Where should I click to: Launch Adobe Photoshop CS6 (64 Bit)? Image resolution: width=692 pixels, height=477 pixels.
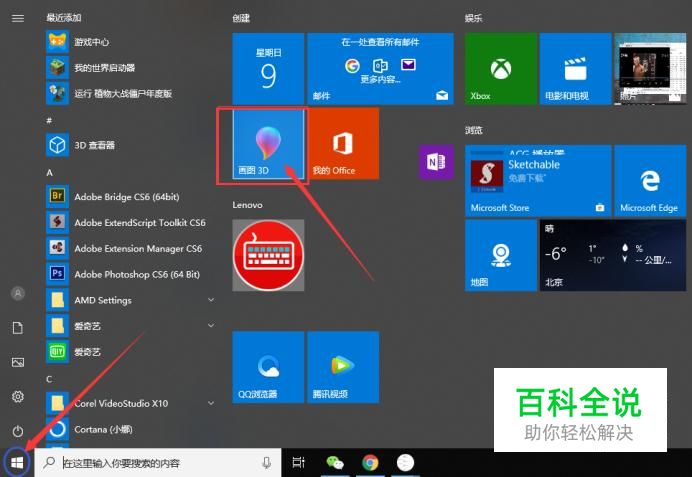(130, 274)
